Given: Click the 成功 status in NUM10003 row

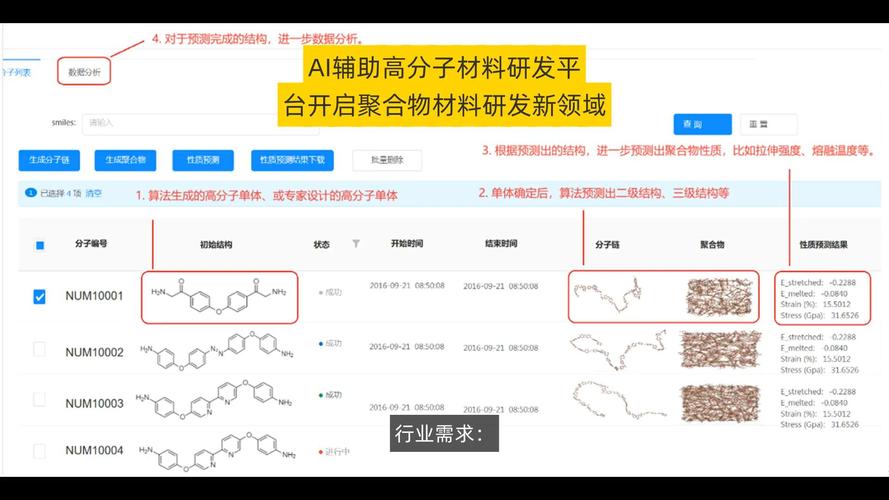Looking at the screenshot, I should [x=331, y=395].
